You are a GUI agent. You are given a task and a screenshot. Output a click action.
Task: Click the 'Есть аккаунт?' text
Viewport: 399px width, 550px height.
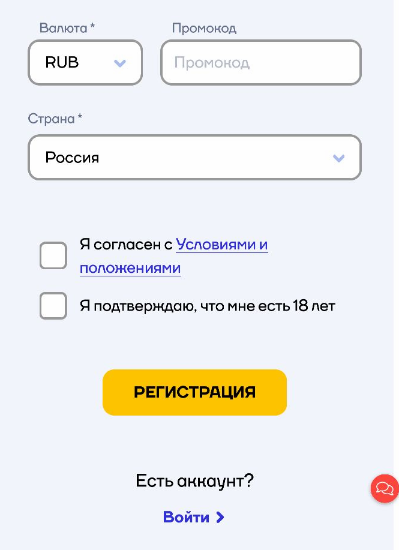pyautogui.click(x=195, y=481)
